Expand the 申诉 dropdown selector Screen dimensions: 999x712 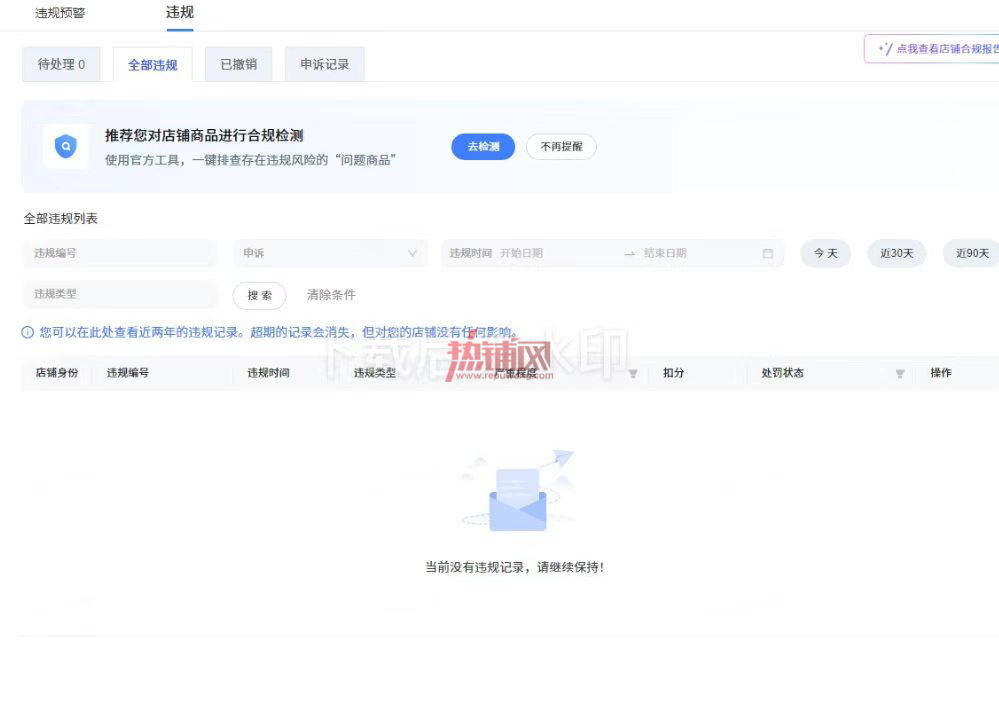tap(329, 253)
